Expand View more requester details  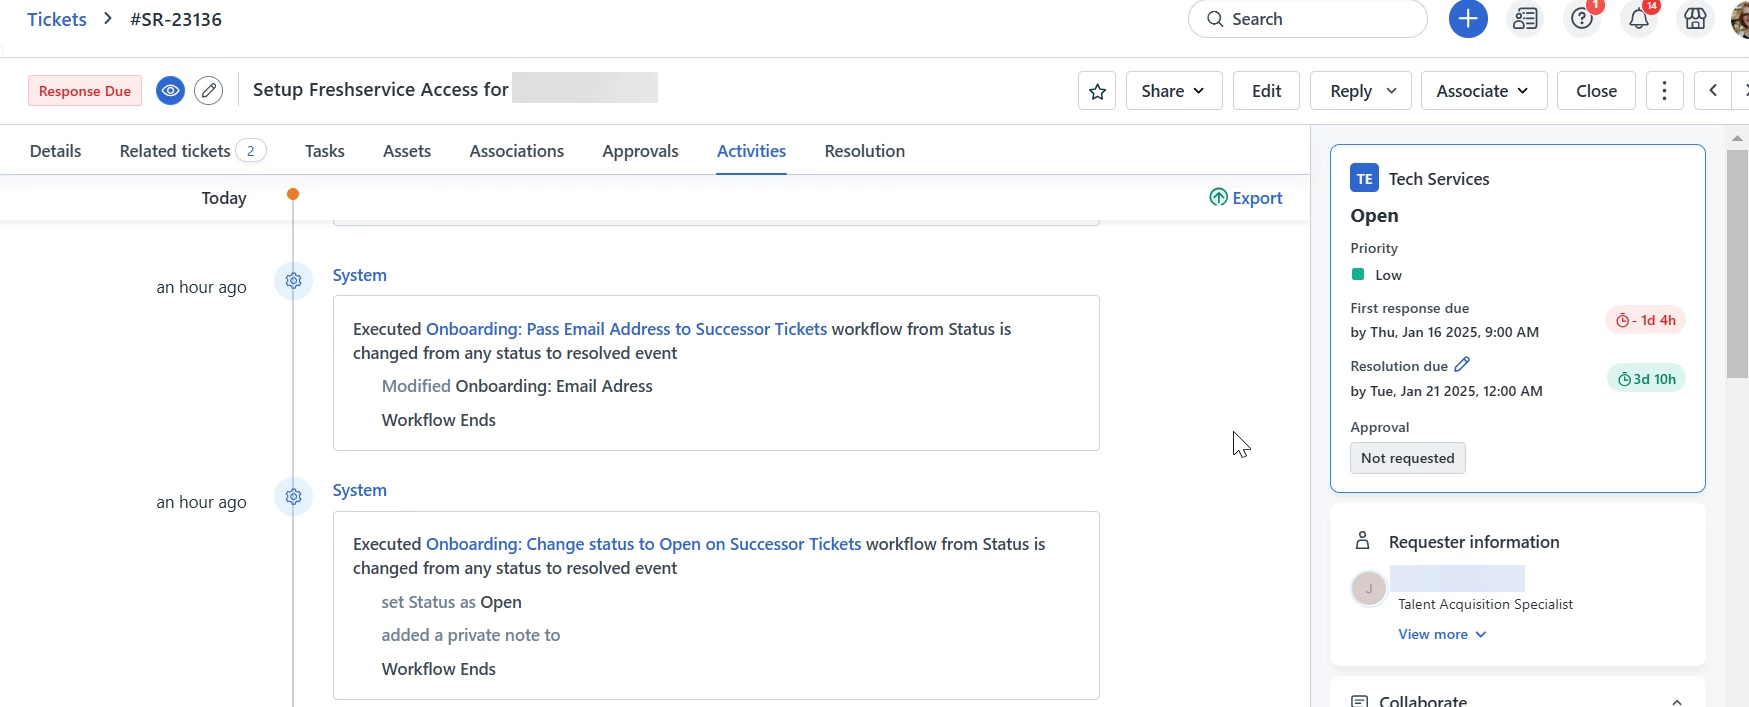1442,634
